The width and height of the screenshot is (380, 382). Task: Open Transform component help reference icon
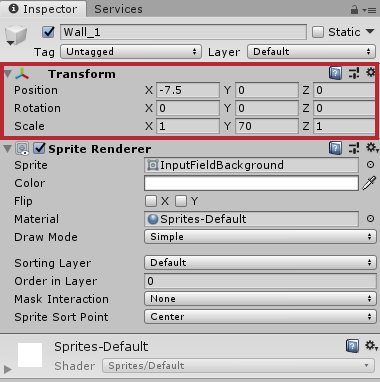(335, 73)
